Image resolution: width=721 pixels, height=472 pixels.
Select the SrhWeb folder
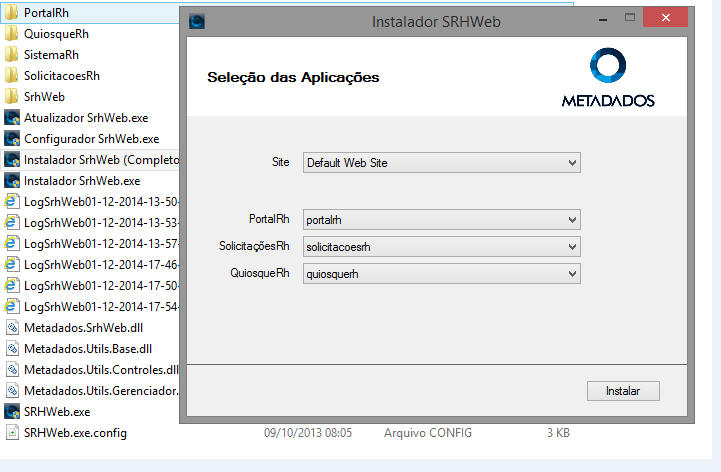click(x=44, y=96)
